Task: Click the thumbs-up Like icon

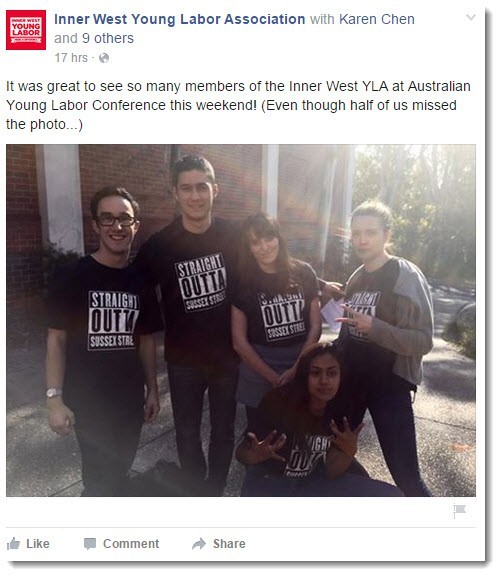Action: pyautogui.click(x=13, y=544)
